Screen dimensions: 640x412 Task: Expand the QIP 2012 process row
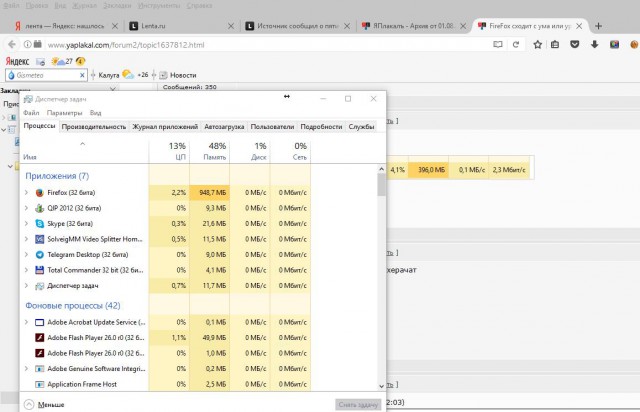[27, 208]
